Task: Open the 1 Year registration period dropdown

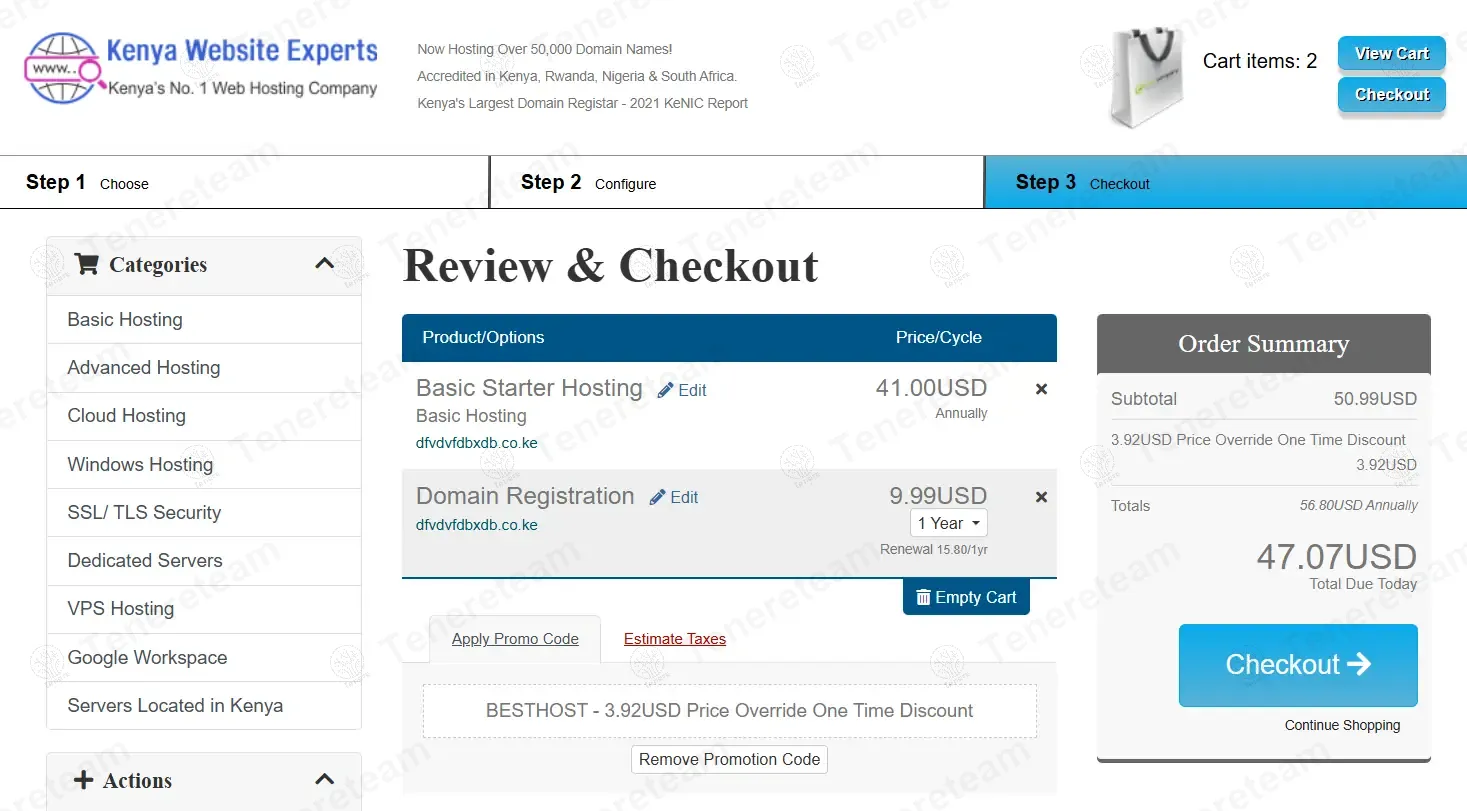Action: coord(948,523)
